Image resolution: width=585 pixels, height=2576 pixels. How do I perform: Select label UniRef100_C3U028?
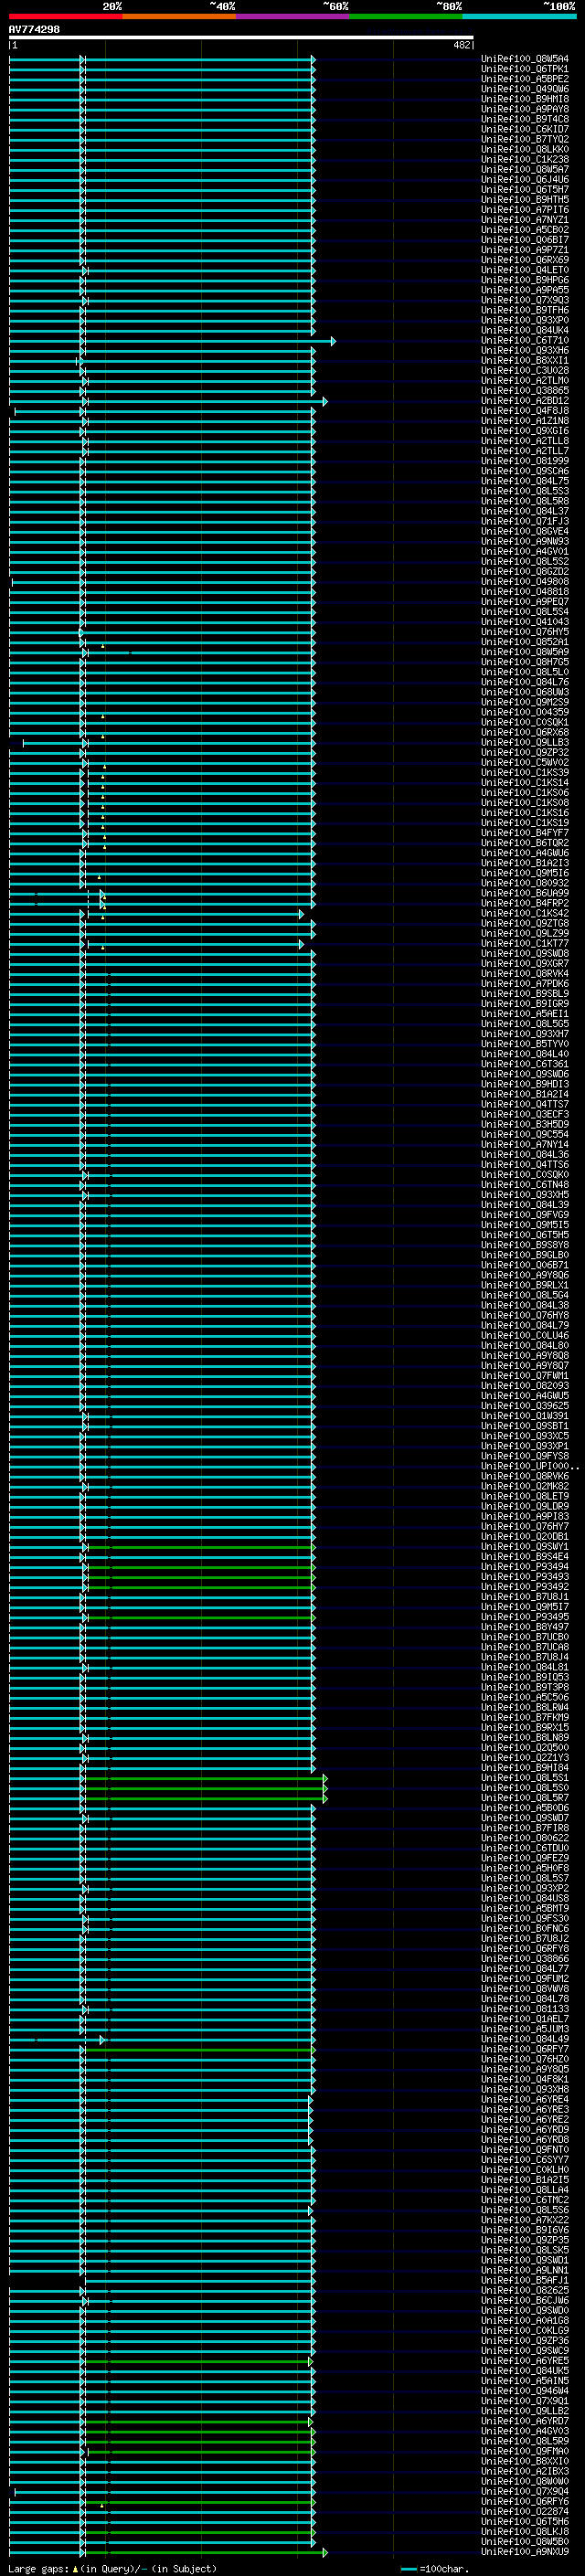525,371
